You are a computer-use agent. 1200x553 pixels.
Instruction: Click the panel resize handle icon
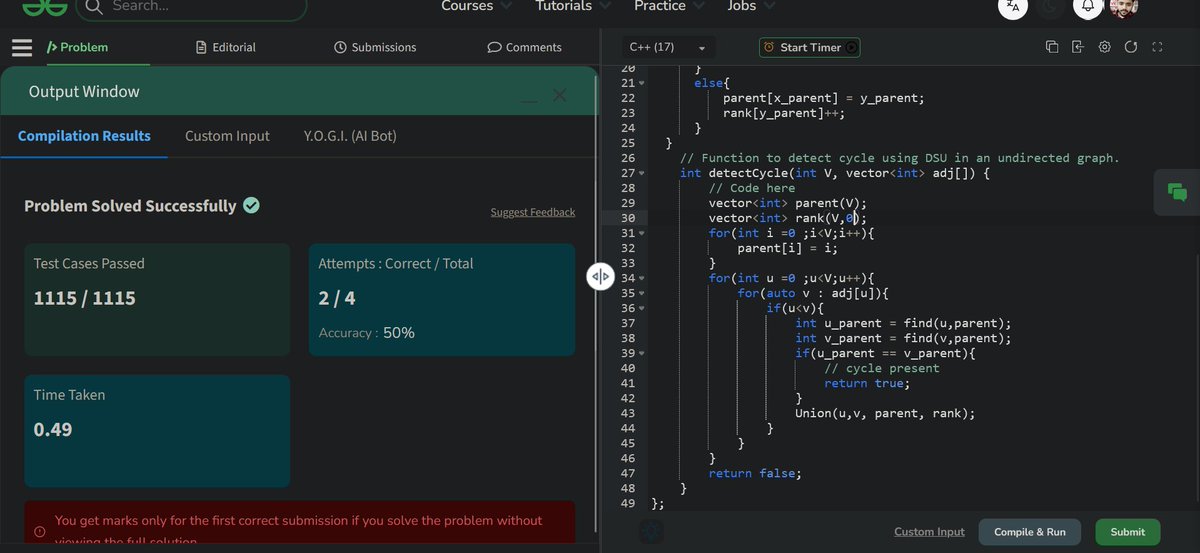600,277
